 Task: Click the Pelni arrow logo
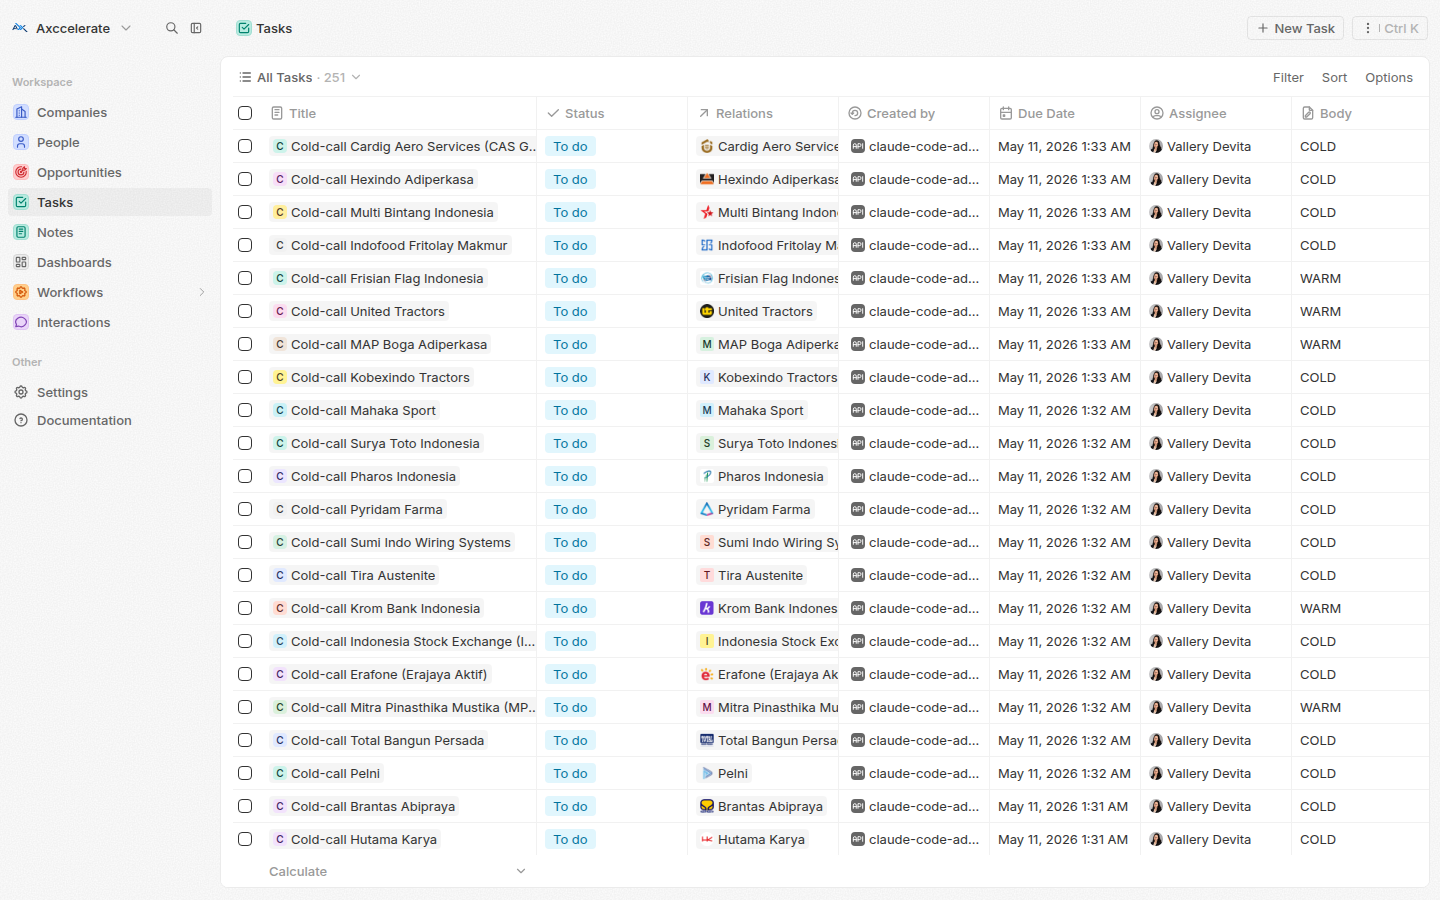pyautogui.click(x=707, y=773)
